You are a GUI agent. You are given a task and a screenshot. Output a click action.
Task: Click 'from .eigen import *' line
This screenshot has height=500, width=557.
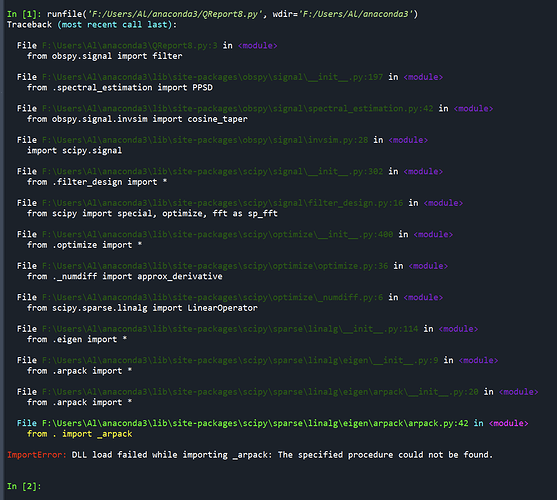[77, 339]
